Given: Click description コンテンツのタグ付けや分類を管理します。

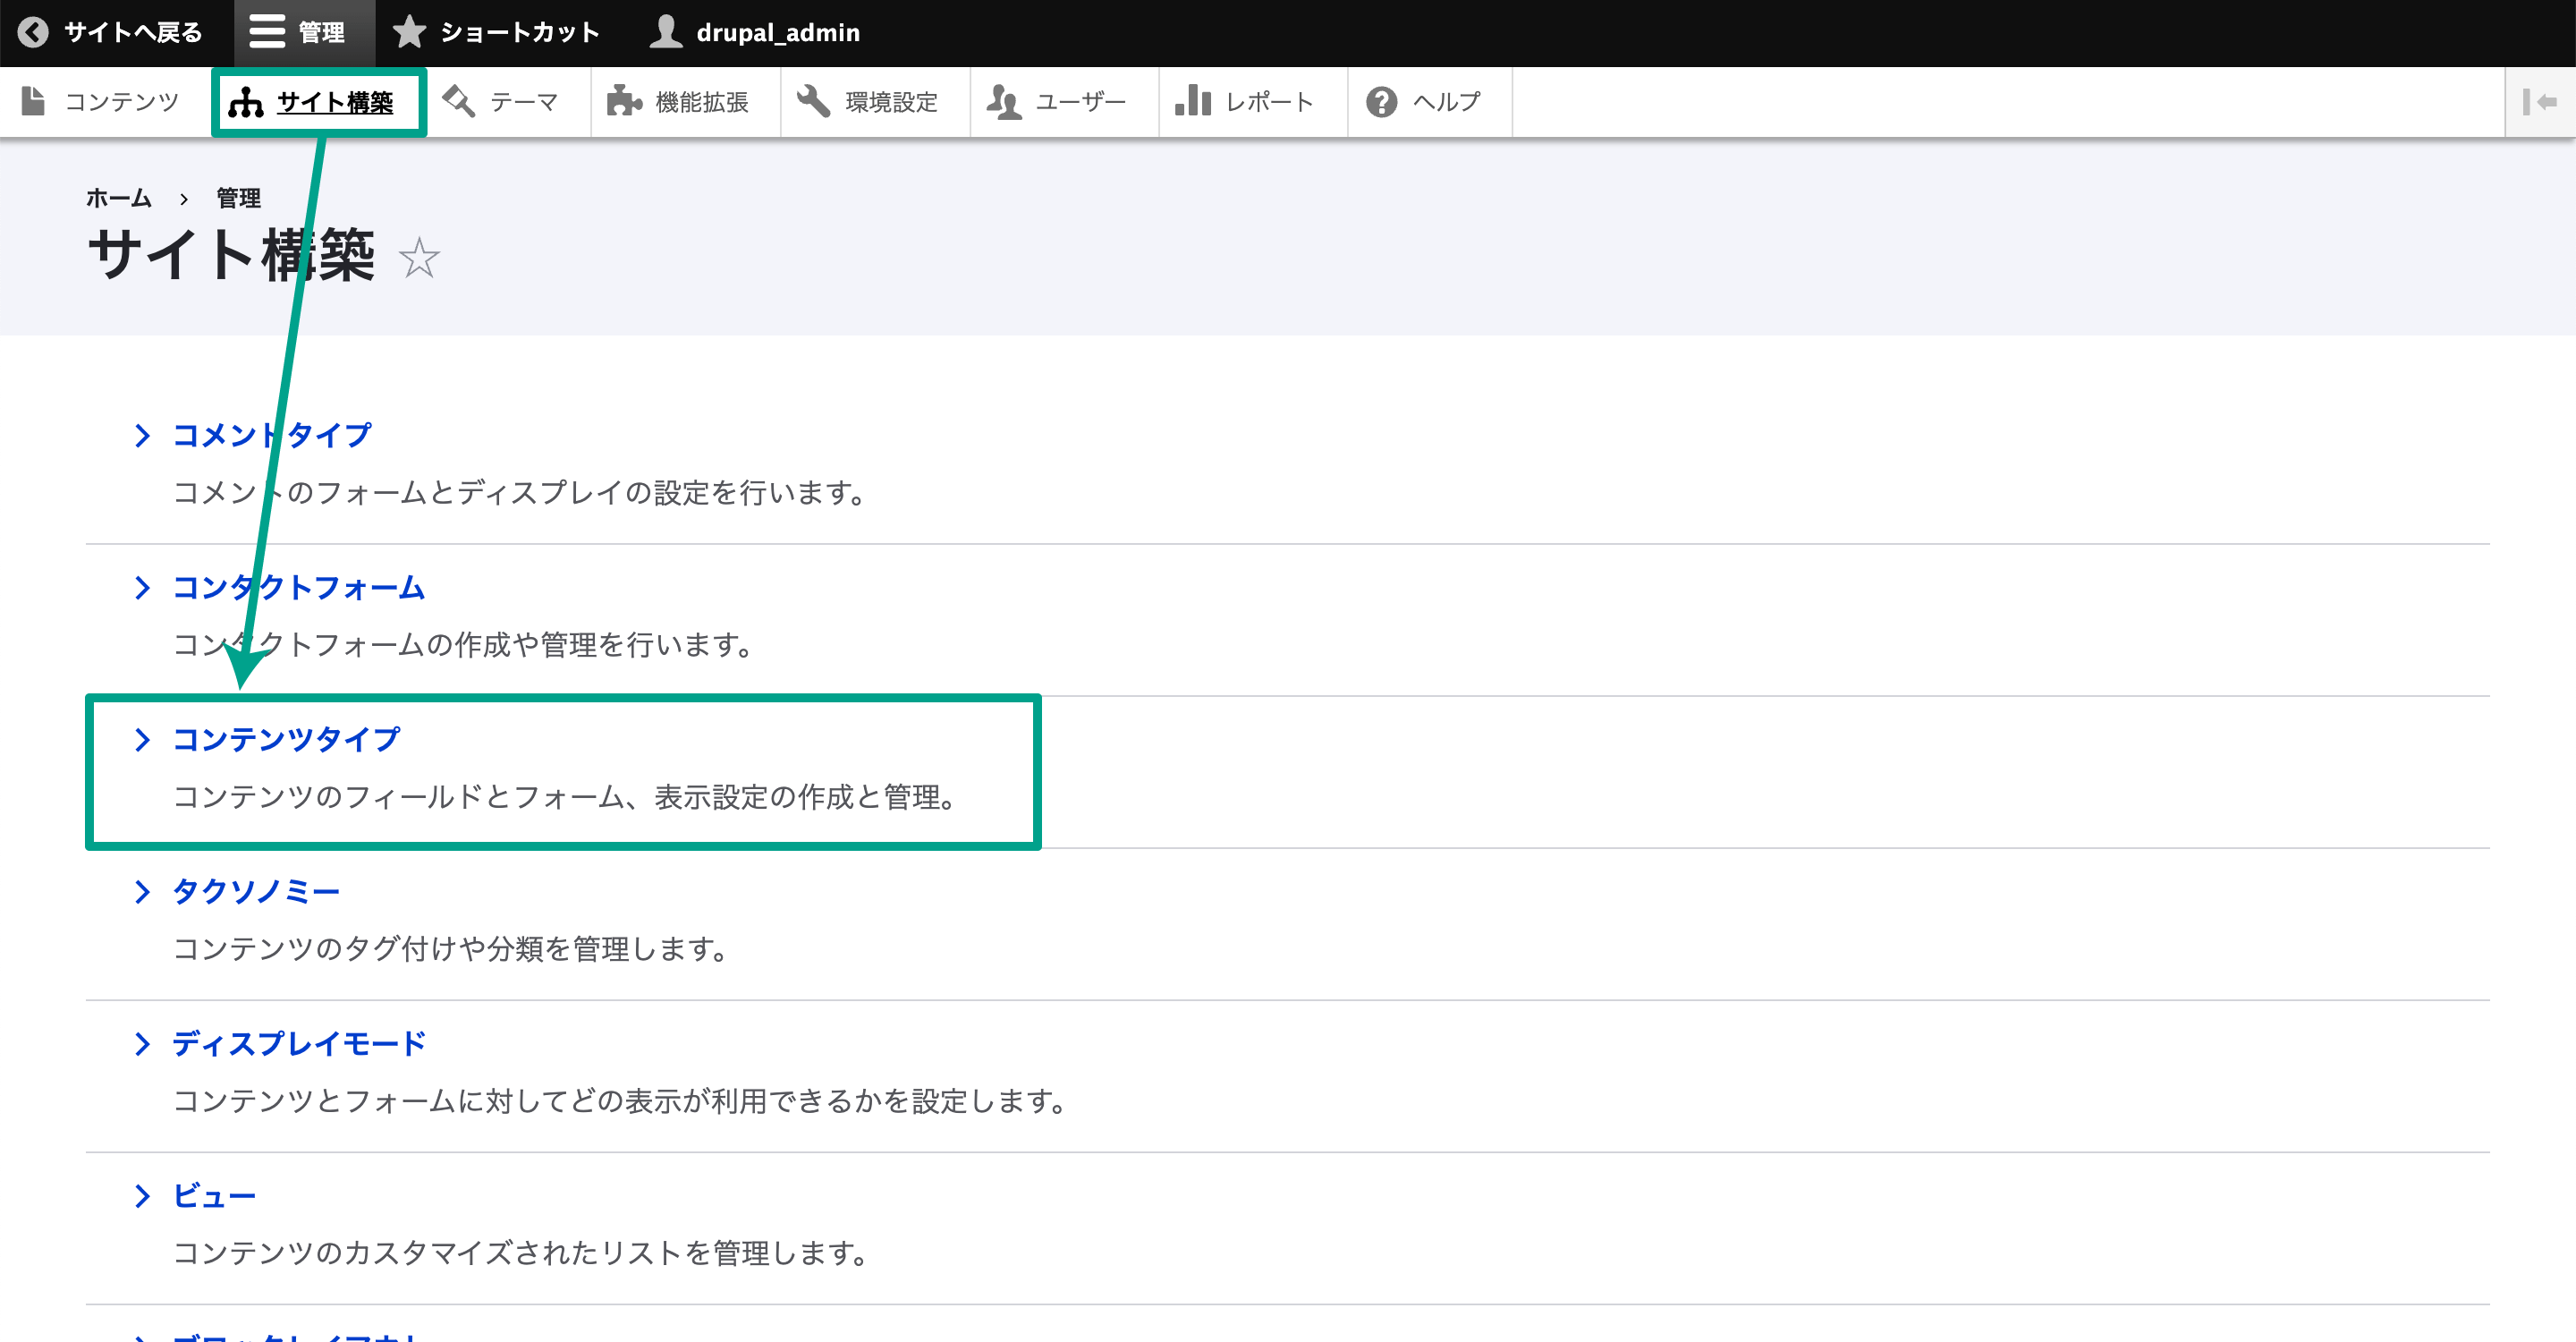Looking at the screenshot, I should pyautogui.click(x=450, y=949).
